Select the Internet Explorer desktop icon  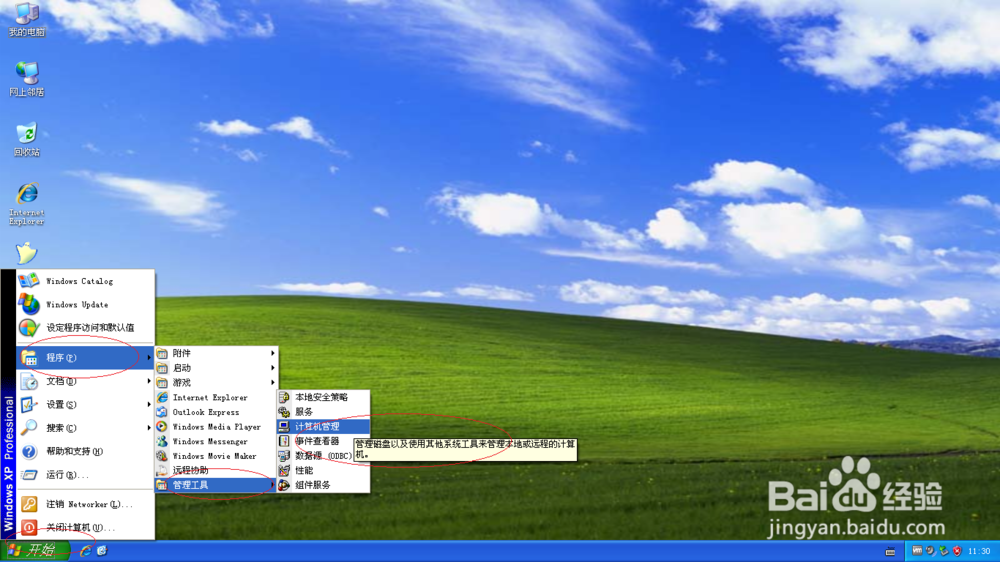pos(27,203)
